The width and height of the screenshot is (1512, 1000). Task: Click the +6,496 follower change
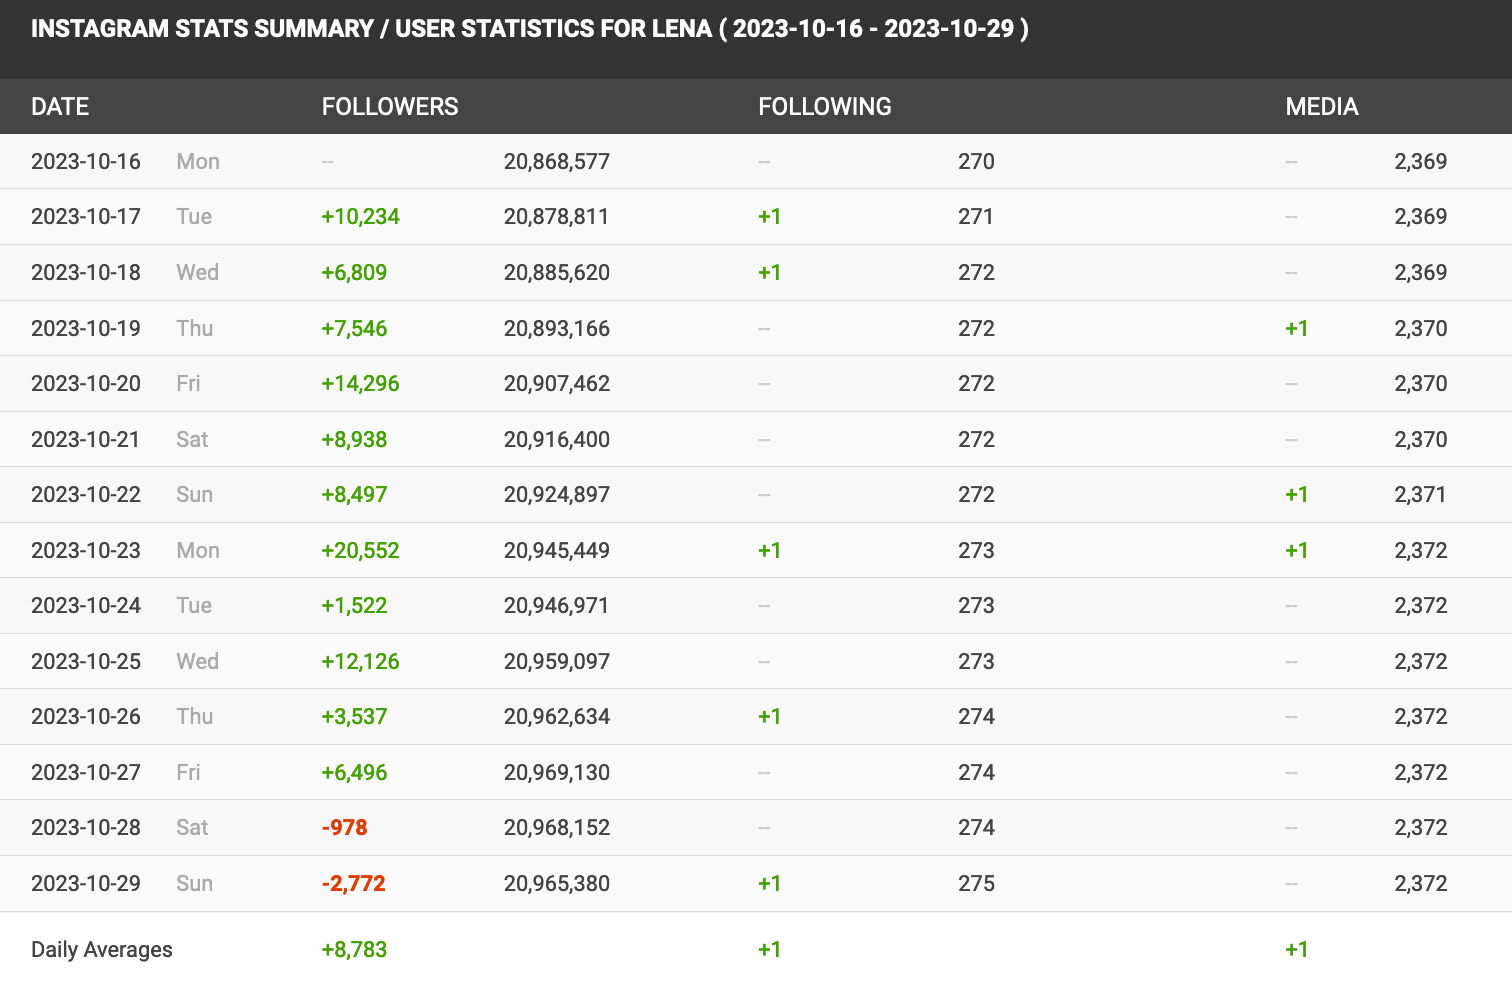coord(354,773)
